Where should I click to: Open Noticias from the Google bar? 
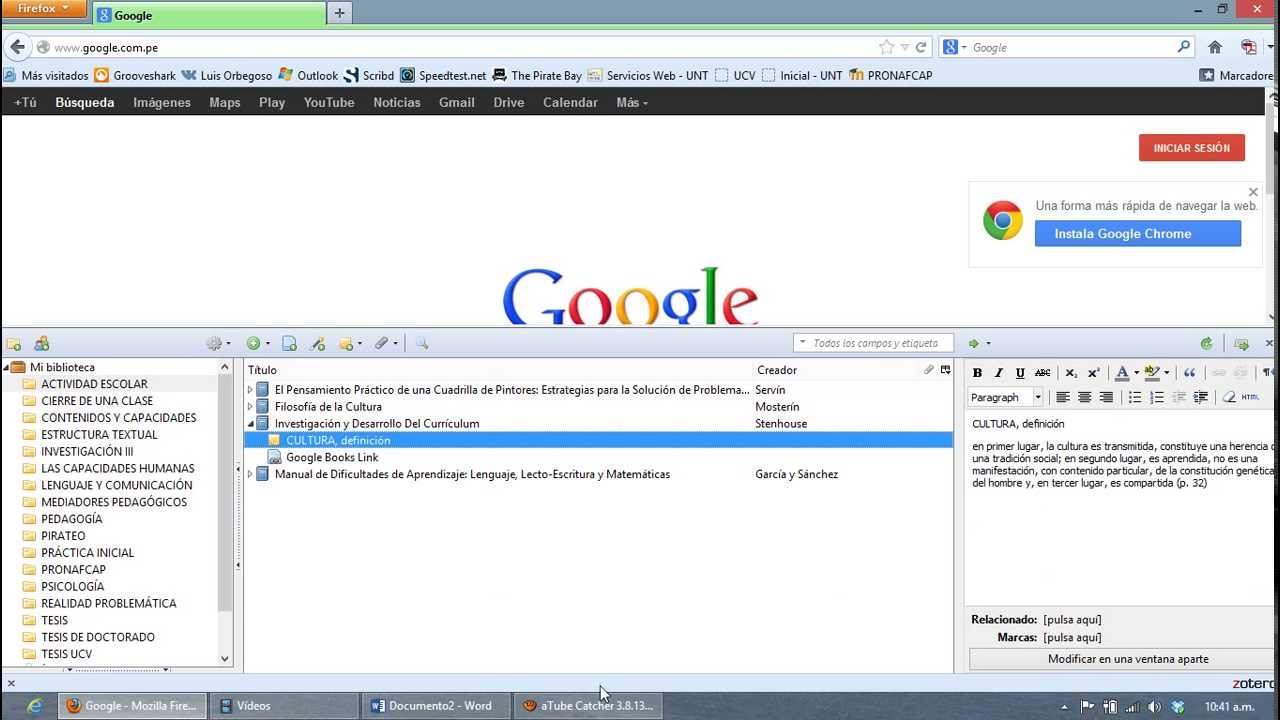click(397, 102)
